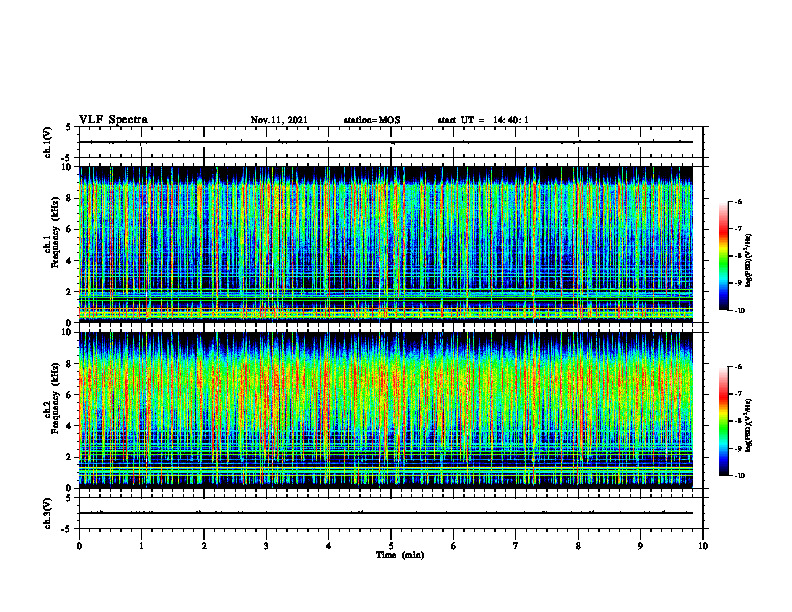Click the ch.2 'Frequency (kHz)' axis label
Screen dimensions: 792x612
[x=55, y=398]
